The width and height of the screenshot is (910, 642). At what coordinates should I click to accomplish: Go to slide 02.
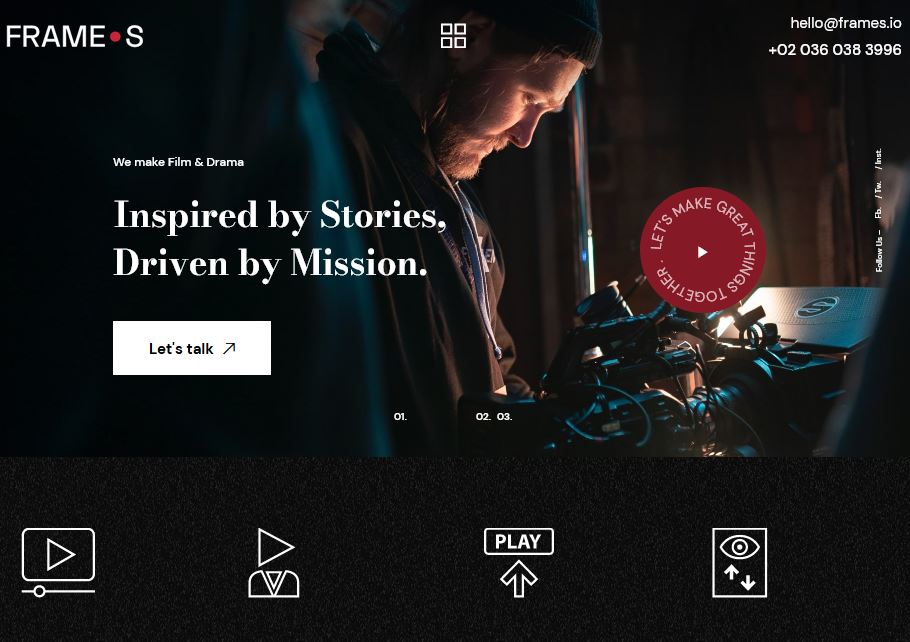pos(483,417)
